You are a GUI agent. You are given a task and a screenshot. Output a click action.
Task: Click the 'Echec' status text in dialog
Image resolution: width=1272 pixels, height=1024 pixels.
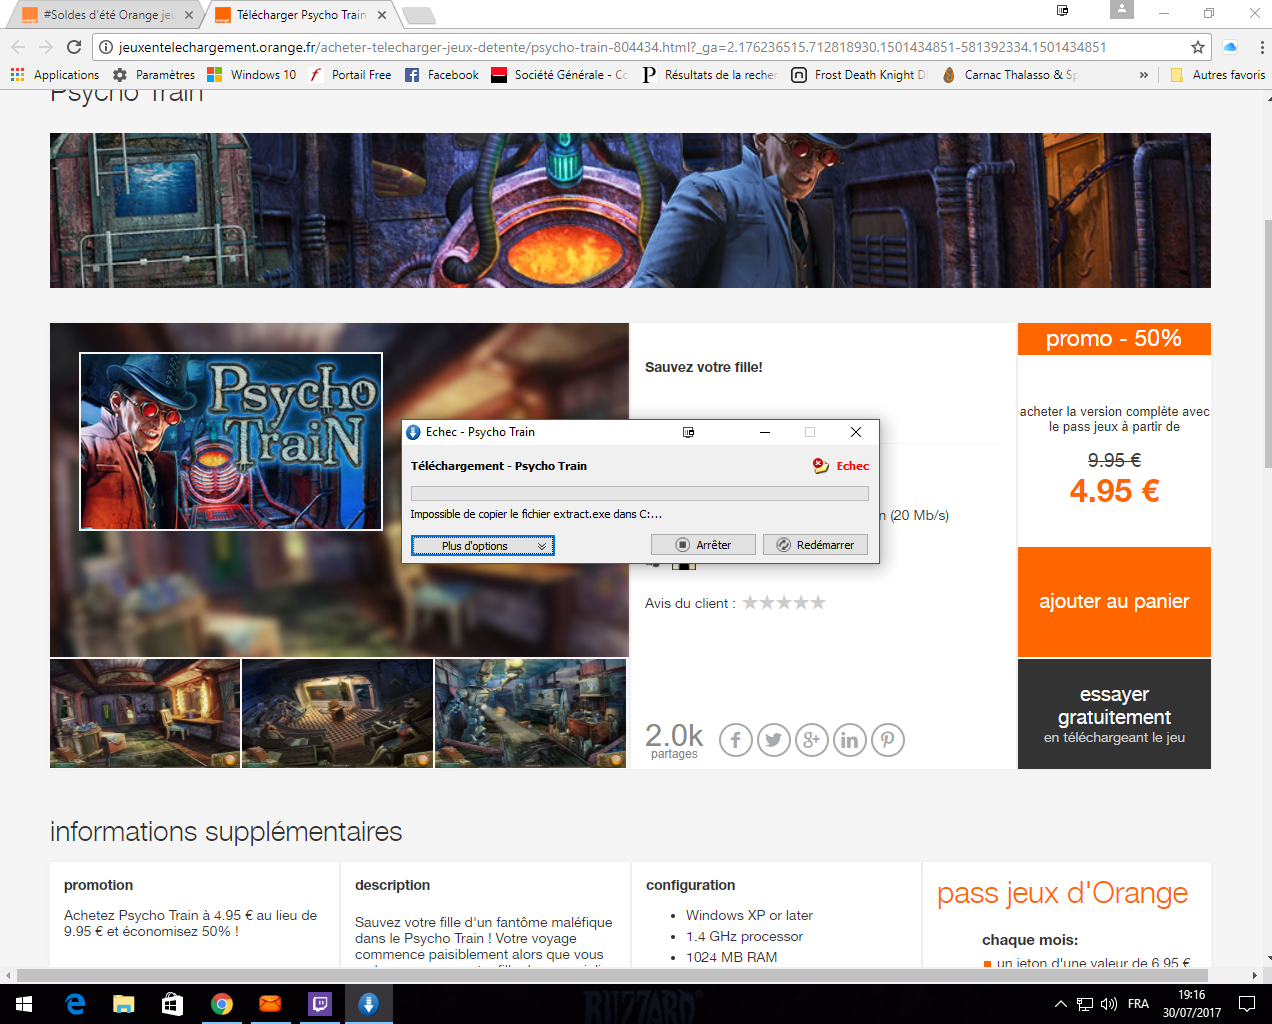click(853, 466)
